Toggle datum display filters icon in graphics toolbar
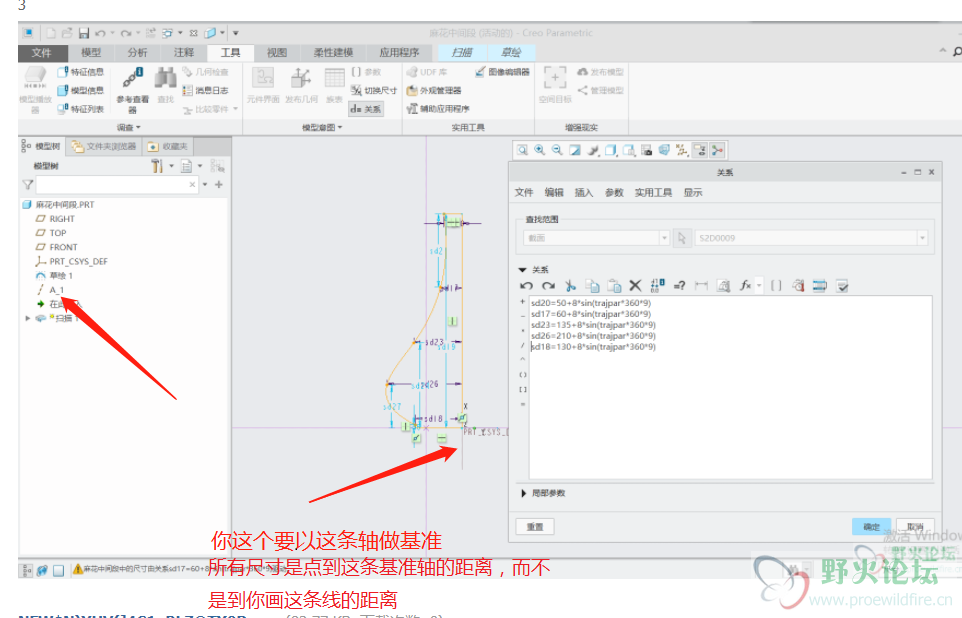The width and height of the screenshot is (962, 618). (x=682, y=150)
